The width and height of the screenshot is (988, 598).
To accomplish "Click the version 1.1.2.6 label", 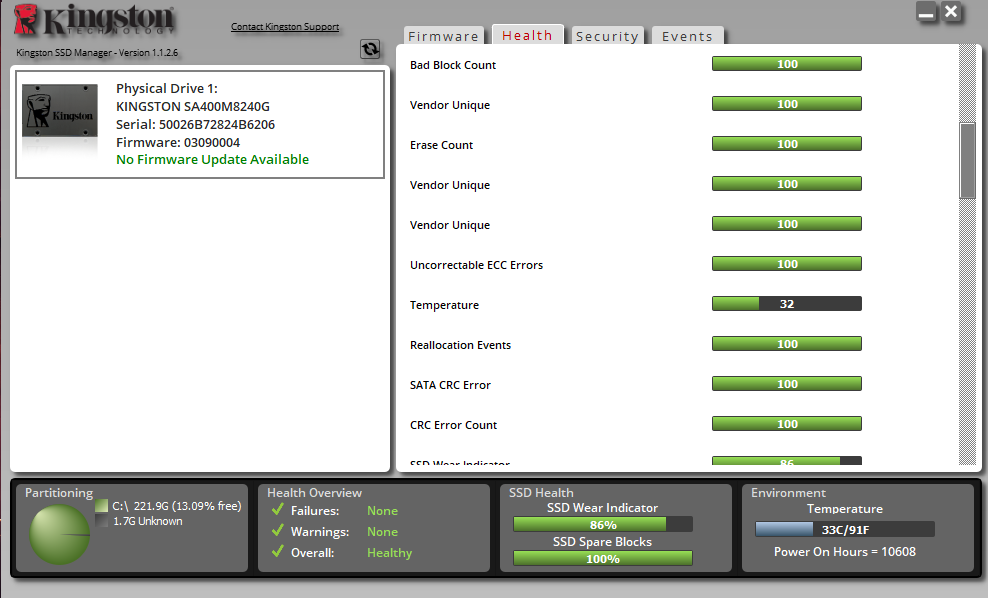I will coord(97,52).
